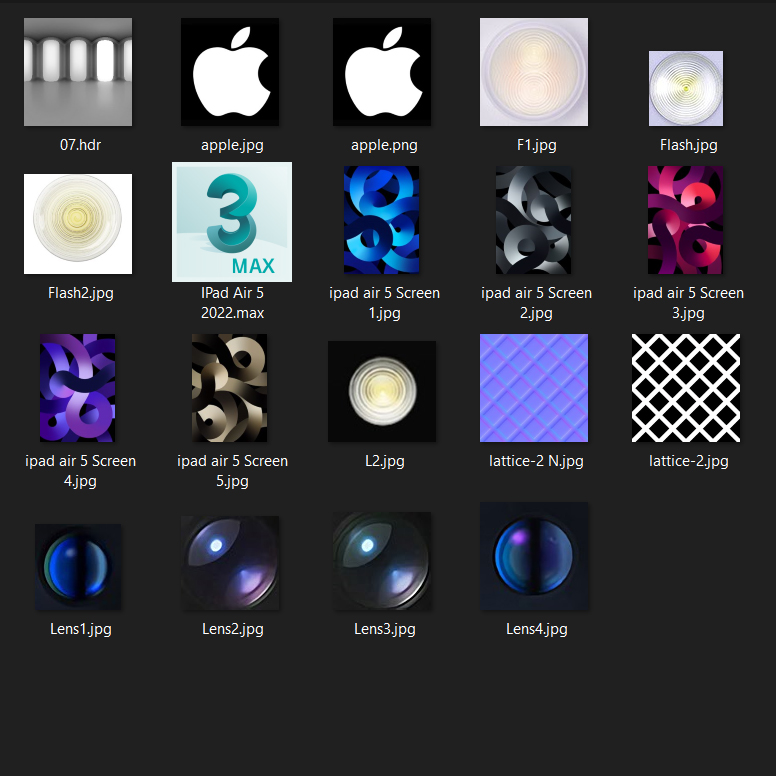Click the file name Flash.jpg
776x776 pixels.
click(x=688, y=146)
